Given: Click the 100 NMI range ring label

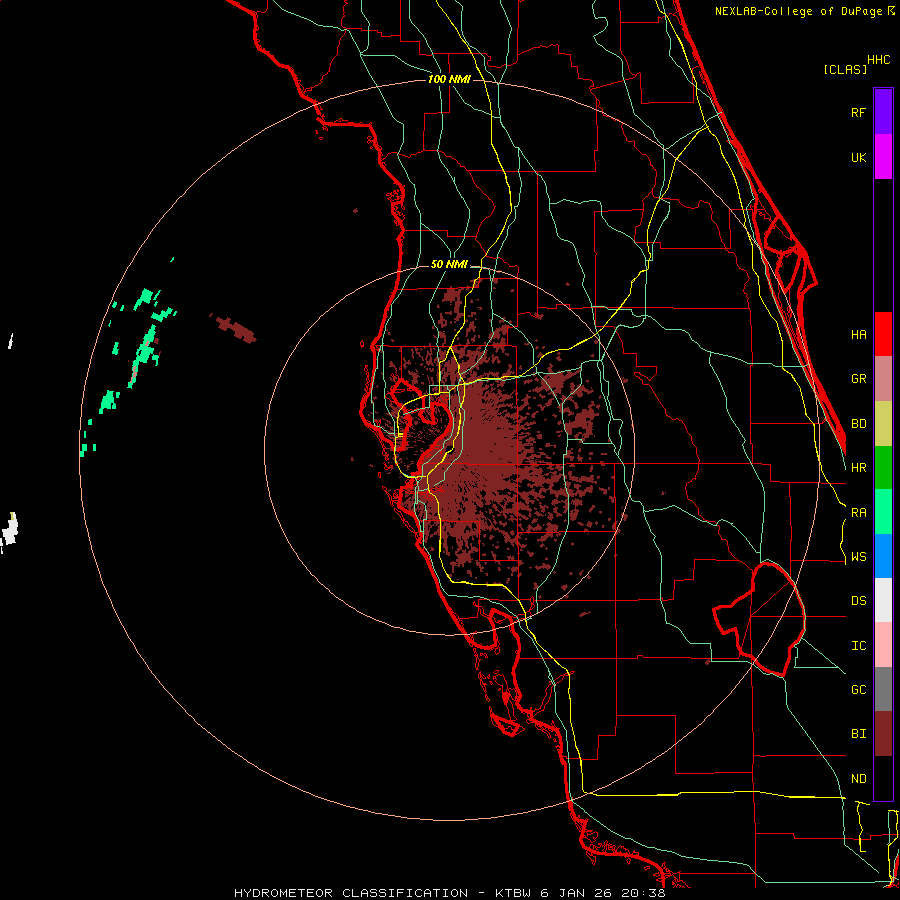Looking at the screenshot, I should pos(449,79).
